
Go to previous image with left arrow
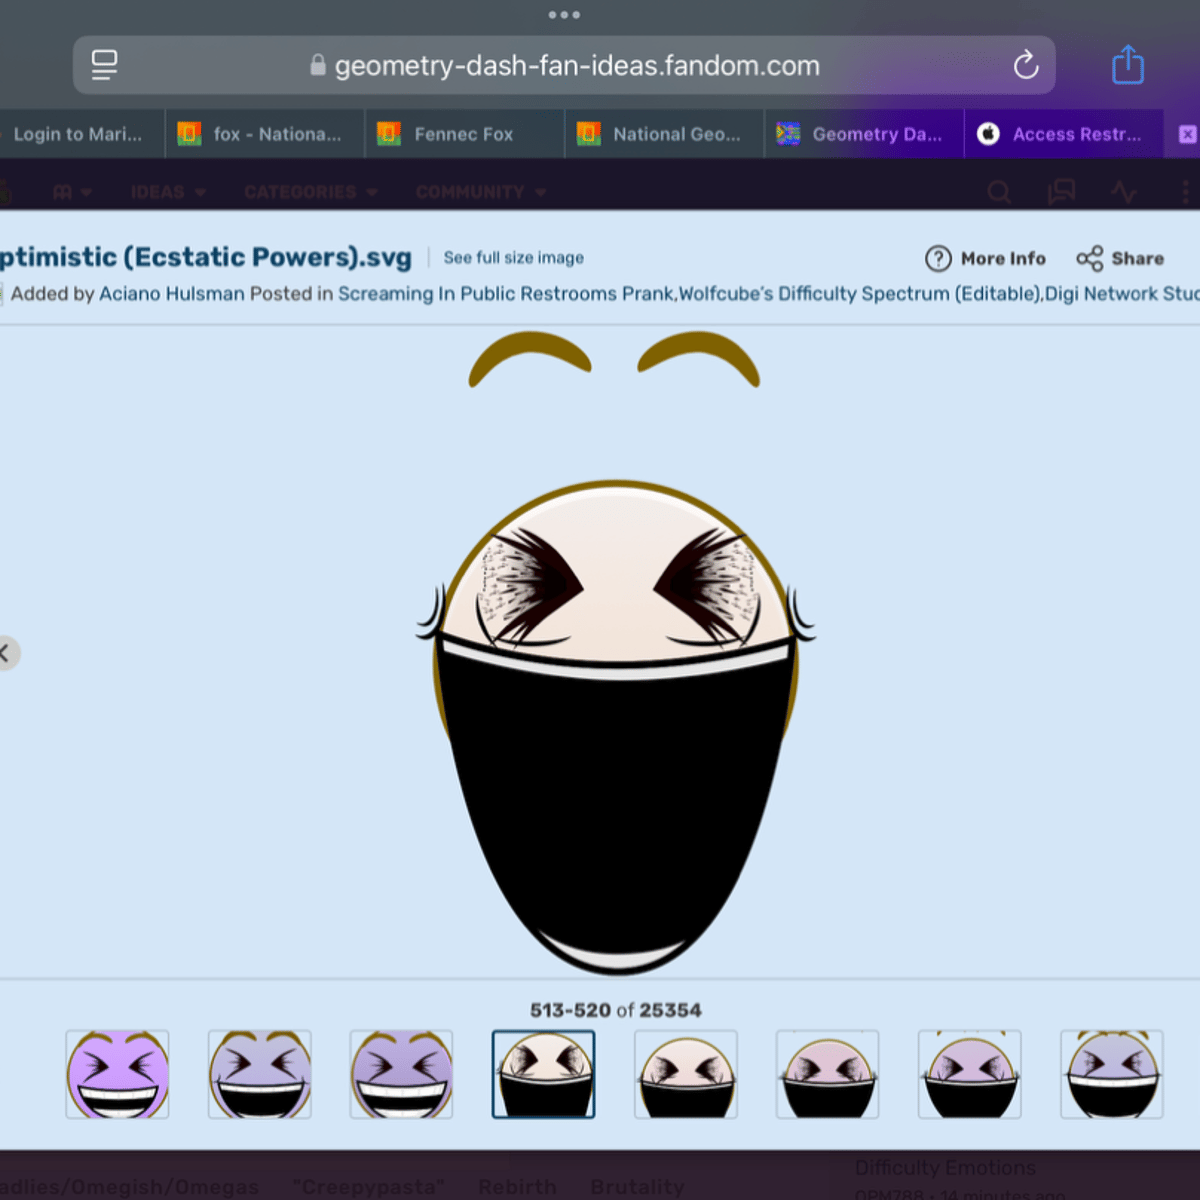(x=6, y=653)
